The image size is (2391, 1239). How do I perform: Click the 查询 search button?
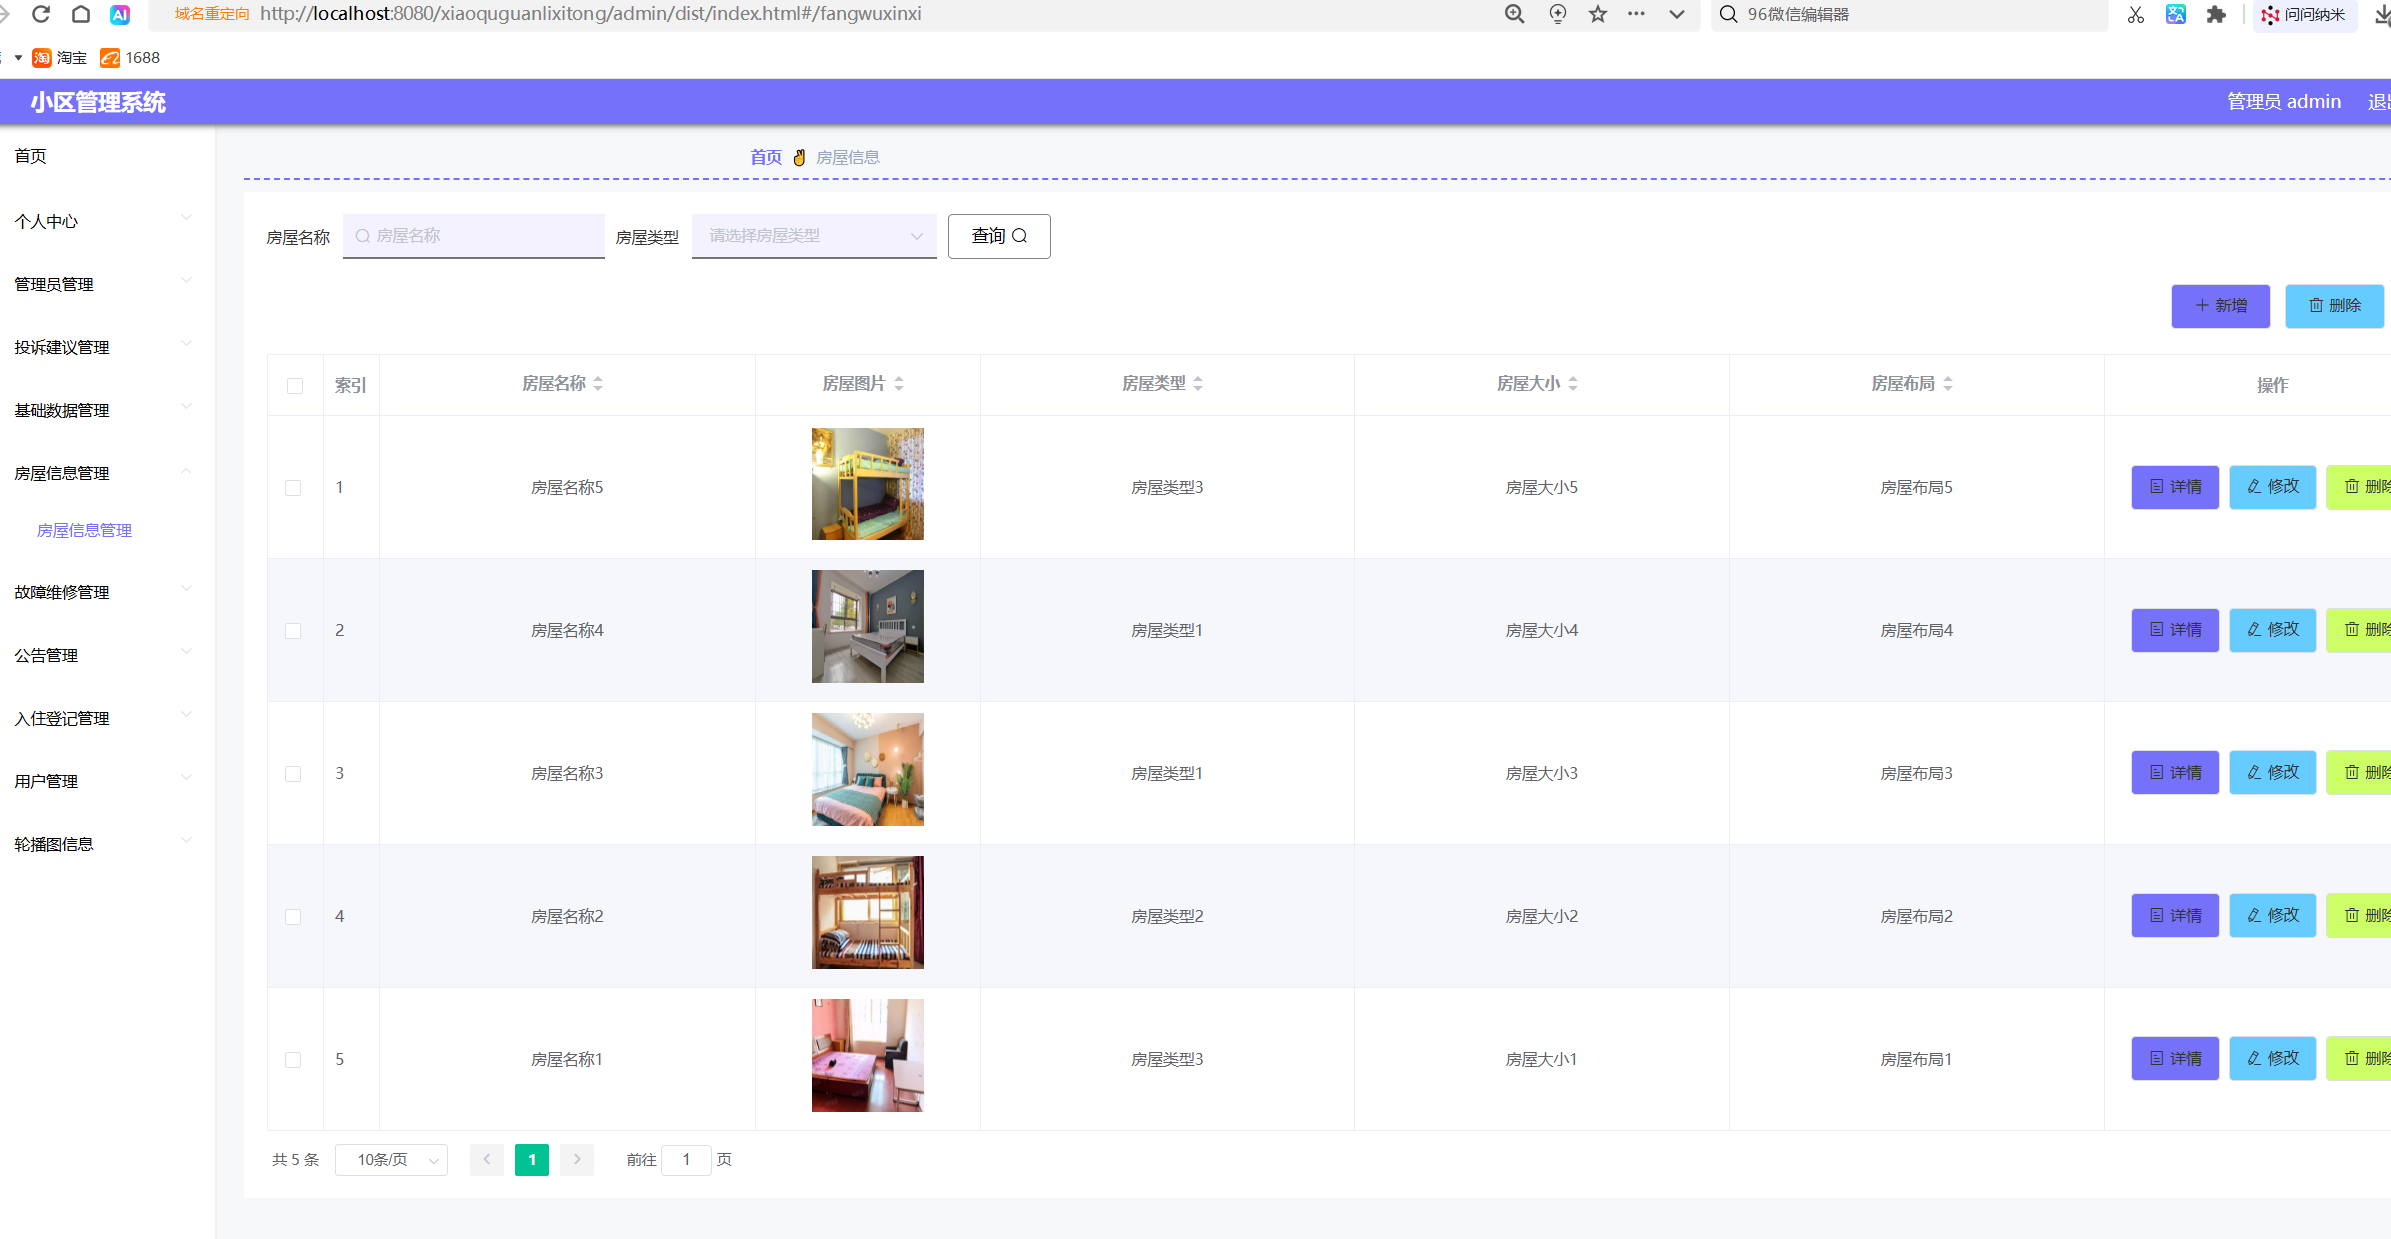tap(998, 236)
